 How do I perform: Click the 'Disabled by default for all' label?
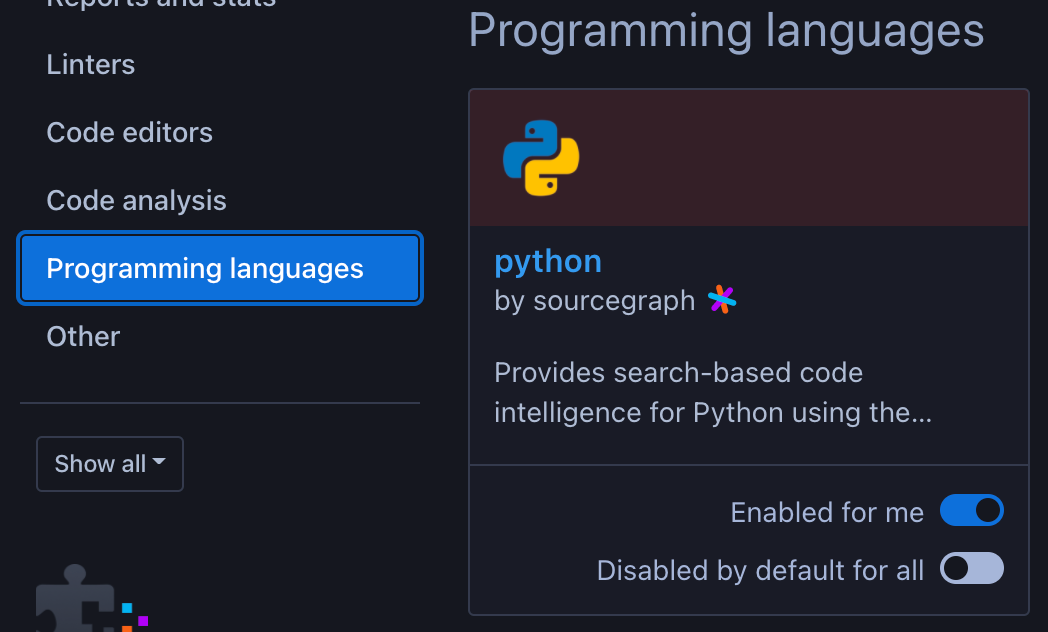760,571
